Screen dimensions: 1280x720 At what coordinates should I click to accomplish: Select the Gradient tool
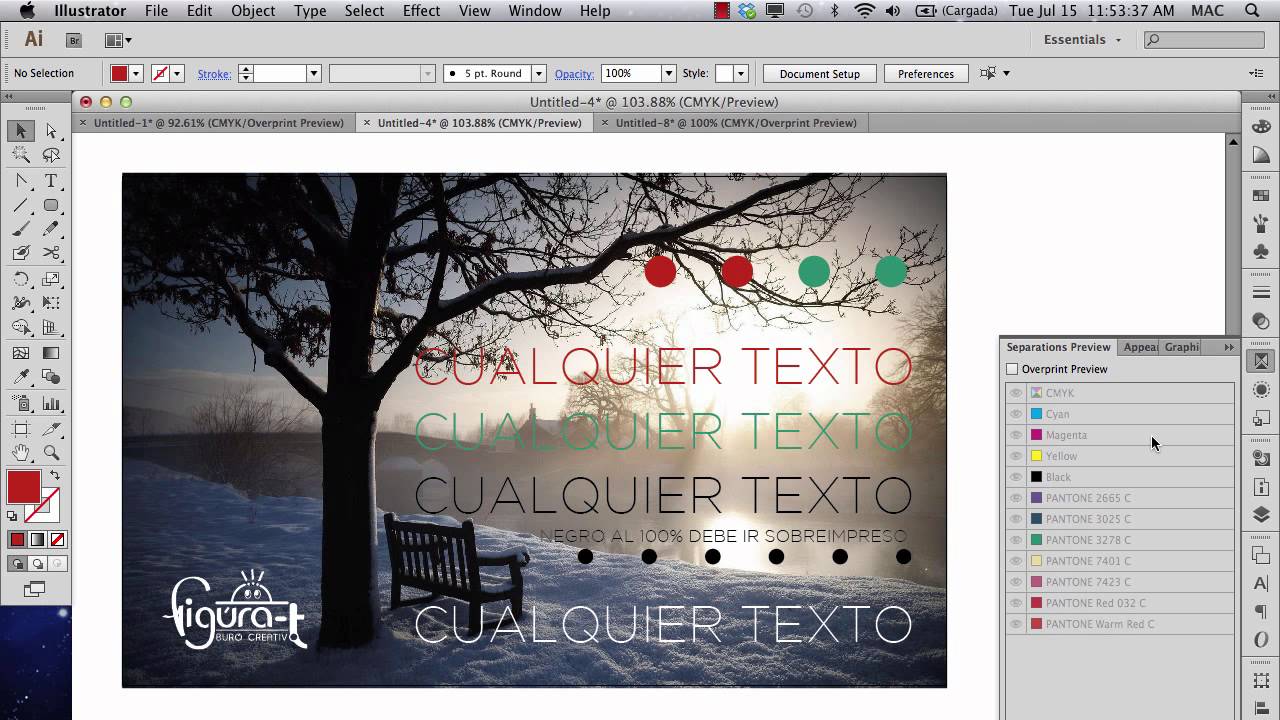51,353
